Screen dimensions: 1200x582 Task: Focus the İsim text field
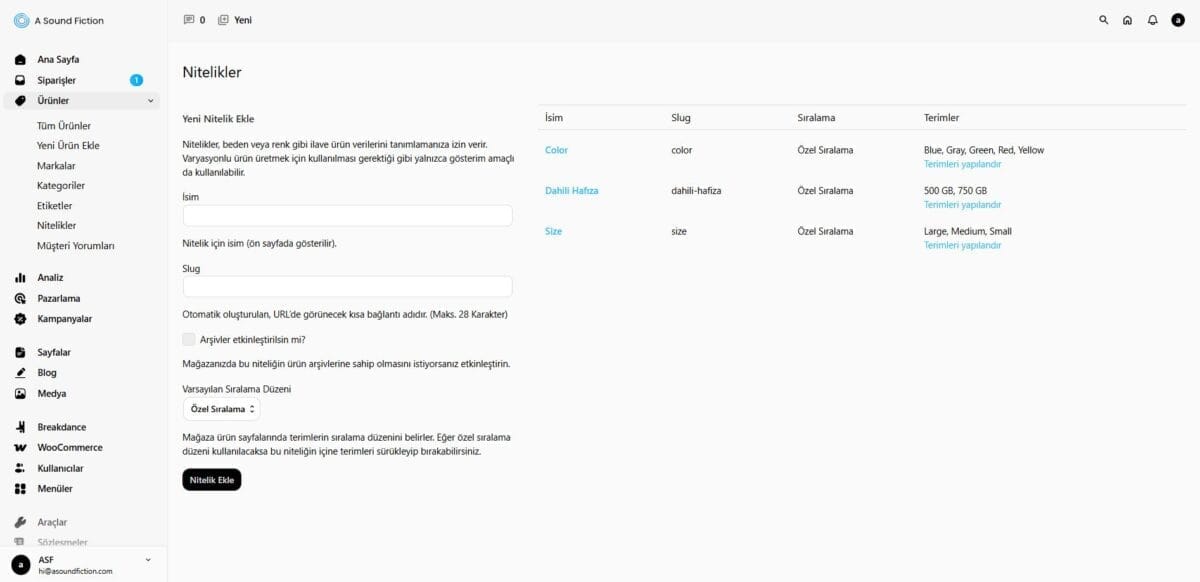click(347, 216)
